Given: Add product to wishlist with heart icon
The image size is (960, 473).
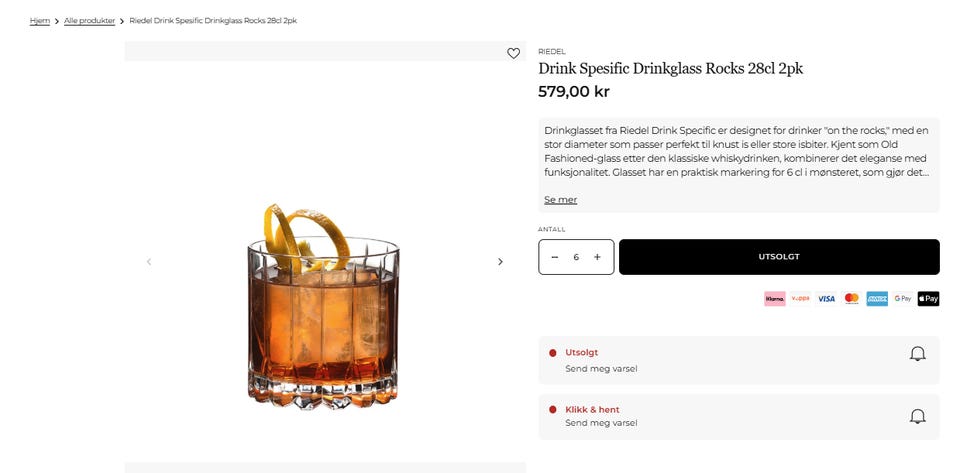Looking at the screenshot, I should click(x=513, y=53).
